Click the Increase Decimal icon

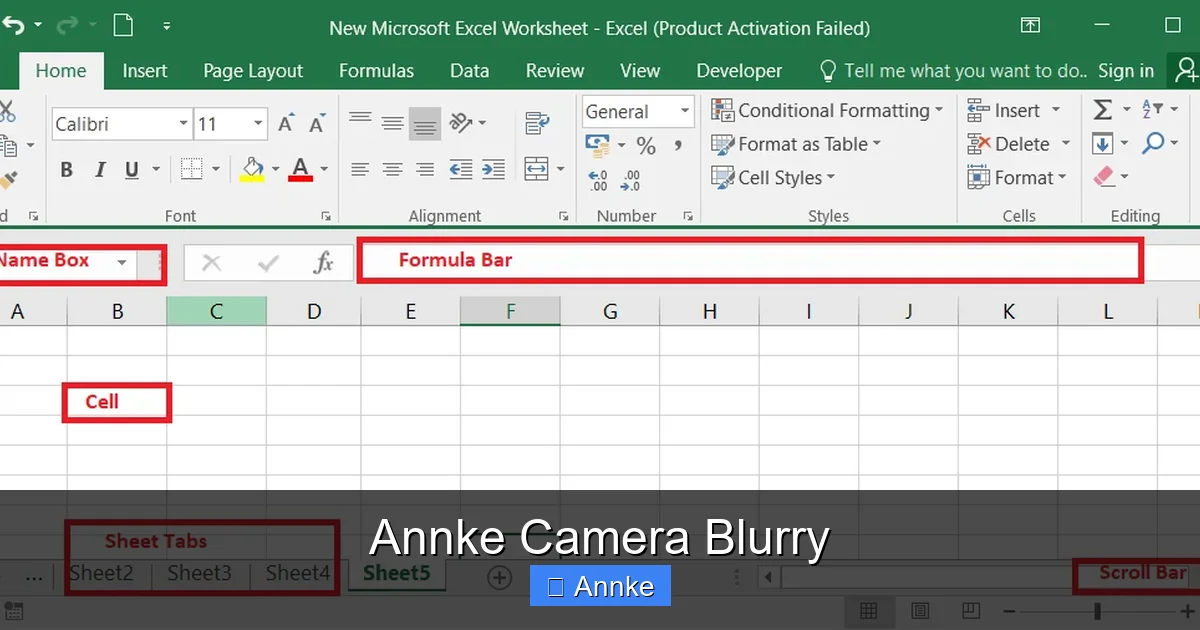tap(598, 180)
